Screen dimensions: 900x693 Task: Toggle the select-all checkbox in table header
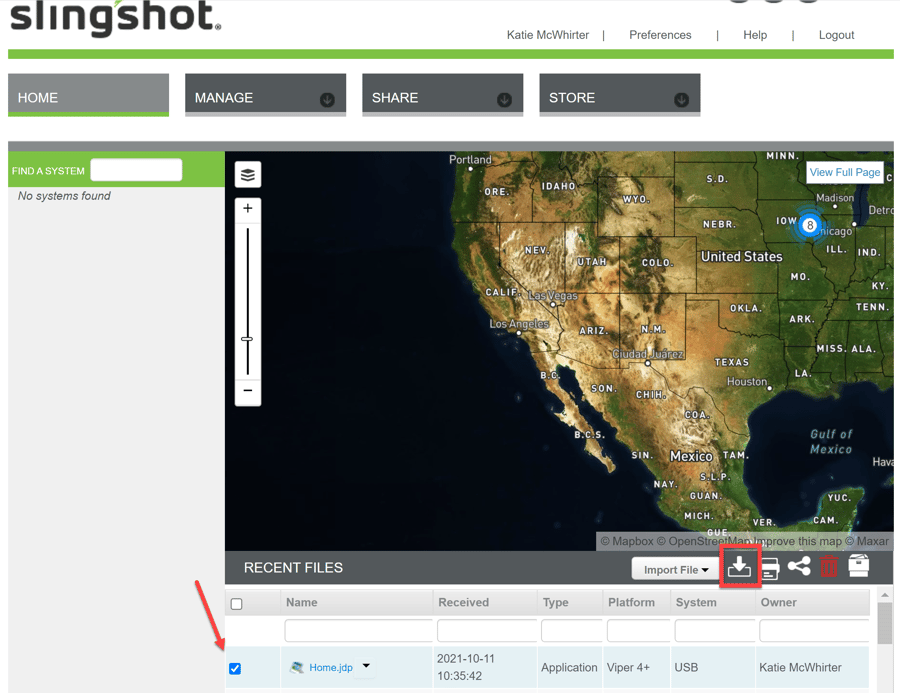coord(237,604)
